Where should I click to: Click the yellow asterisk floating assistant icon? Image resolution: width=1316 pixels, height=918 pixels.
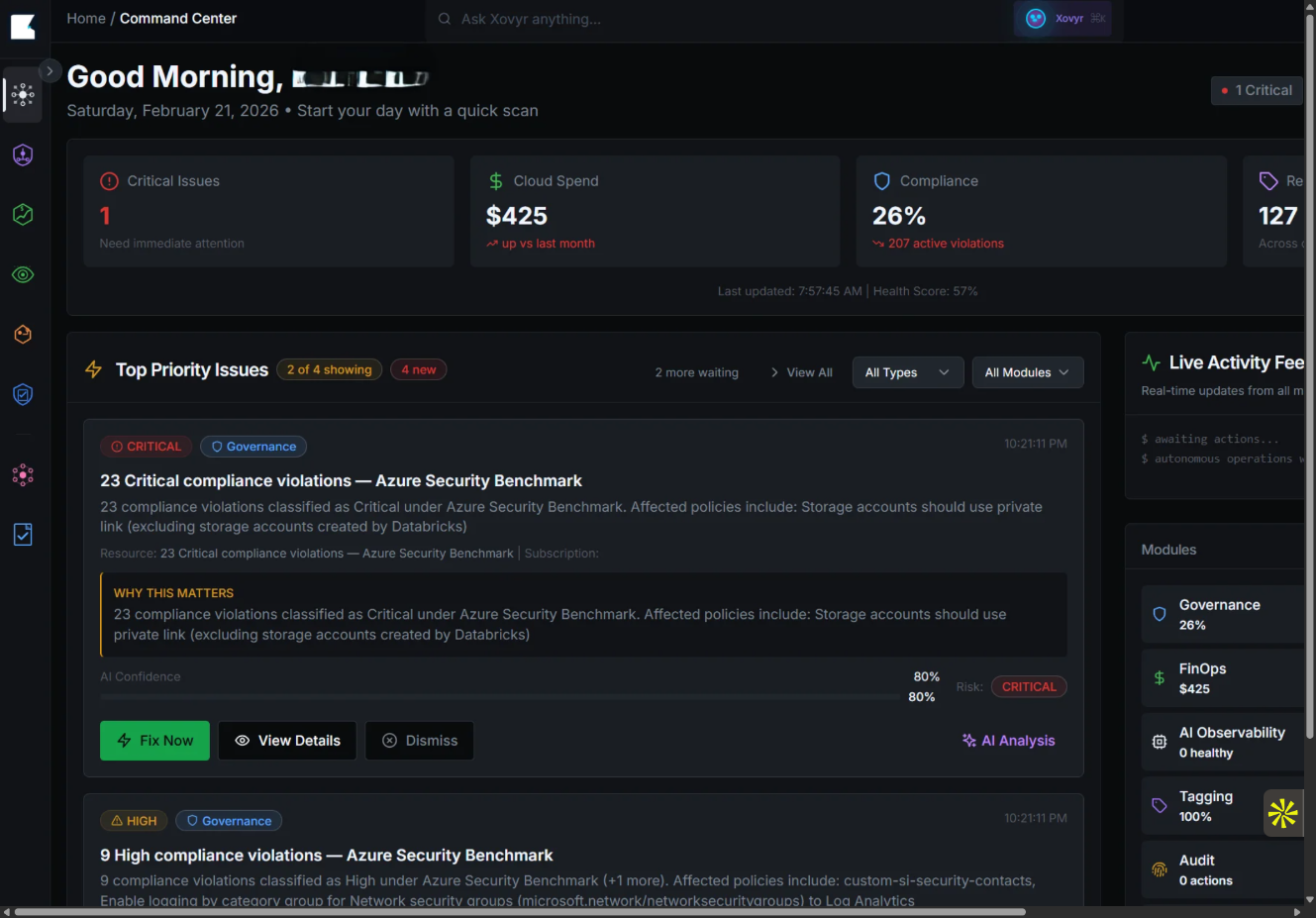point(1282,813)
